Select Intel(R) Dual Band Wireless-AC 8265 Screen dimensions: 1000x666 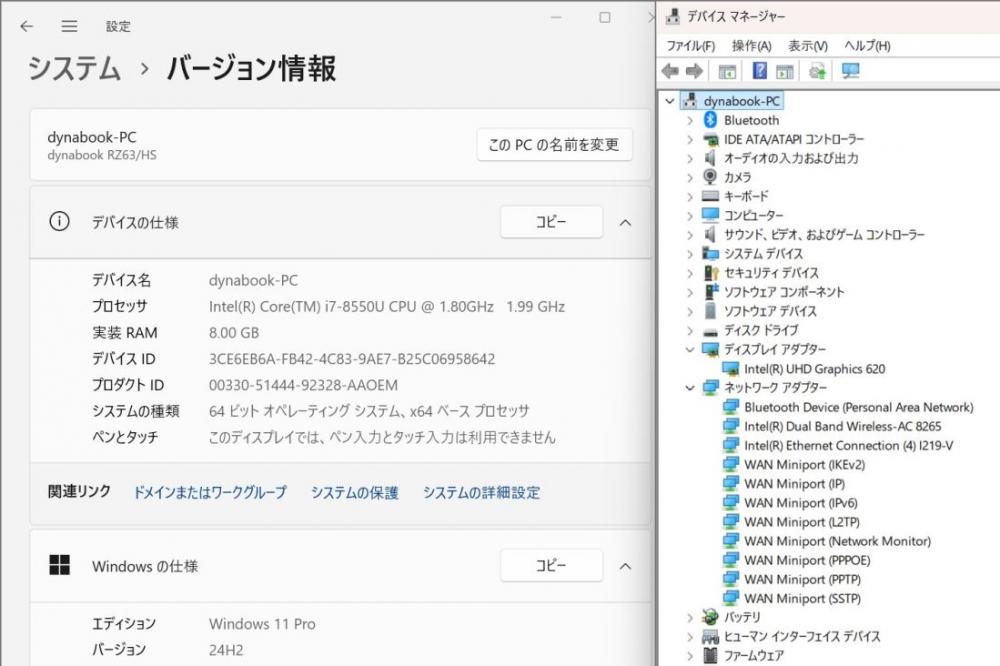(x=842, y=426)
